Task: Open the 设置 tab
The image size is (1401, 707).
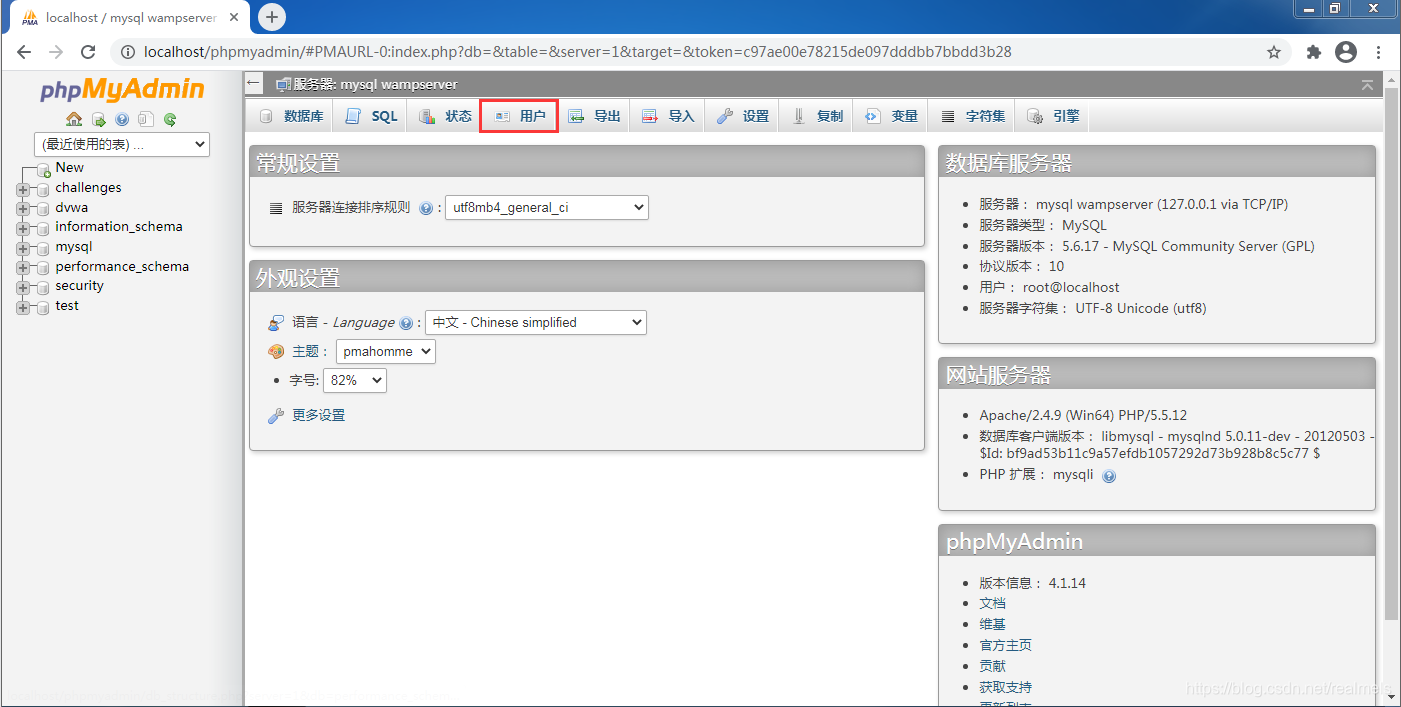Action: coord(742,116)
